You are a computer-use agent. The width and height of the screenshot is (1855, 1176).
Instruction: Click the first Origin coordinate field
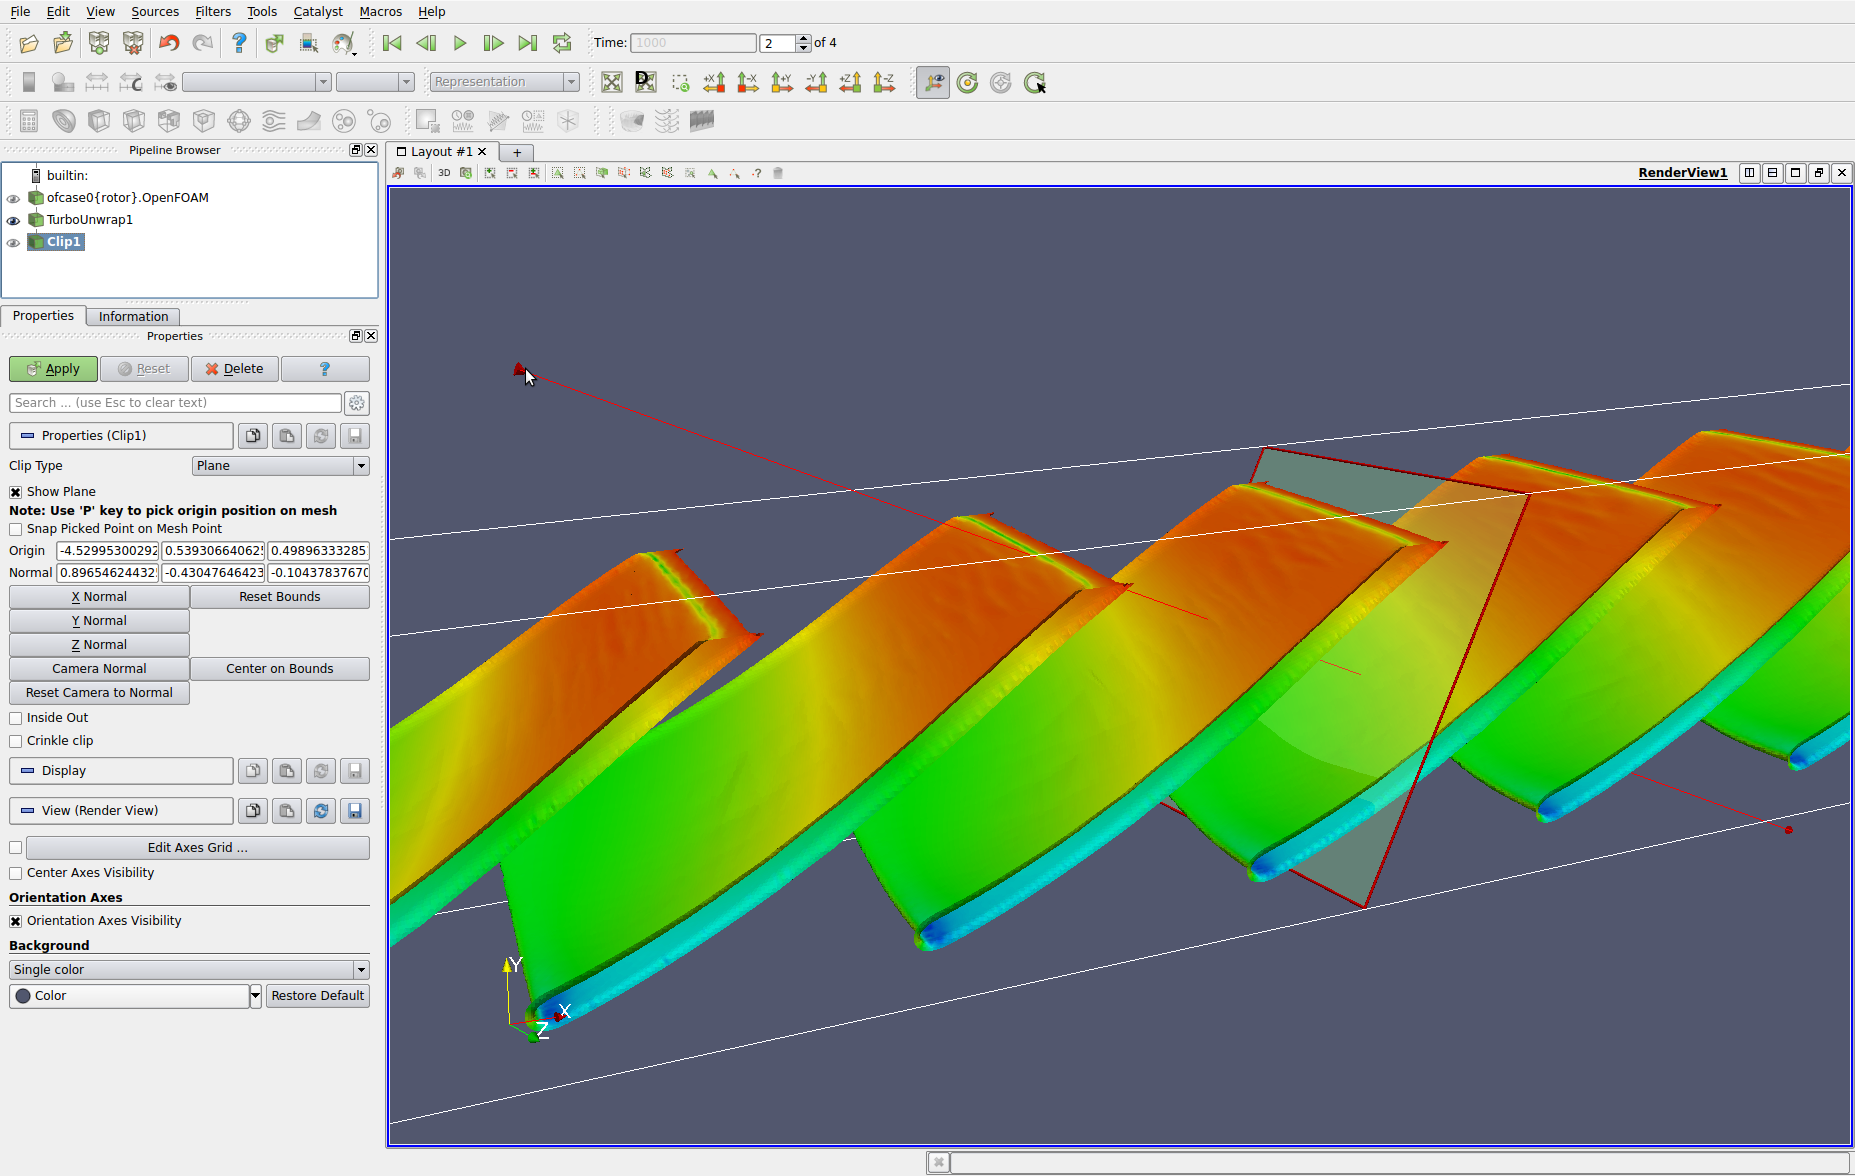tap(108, 551)
